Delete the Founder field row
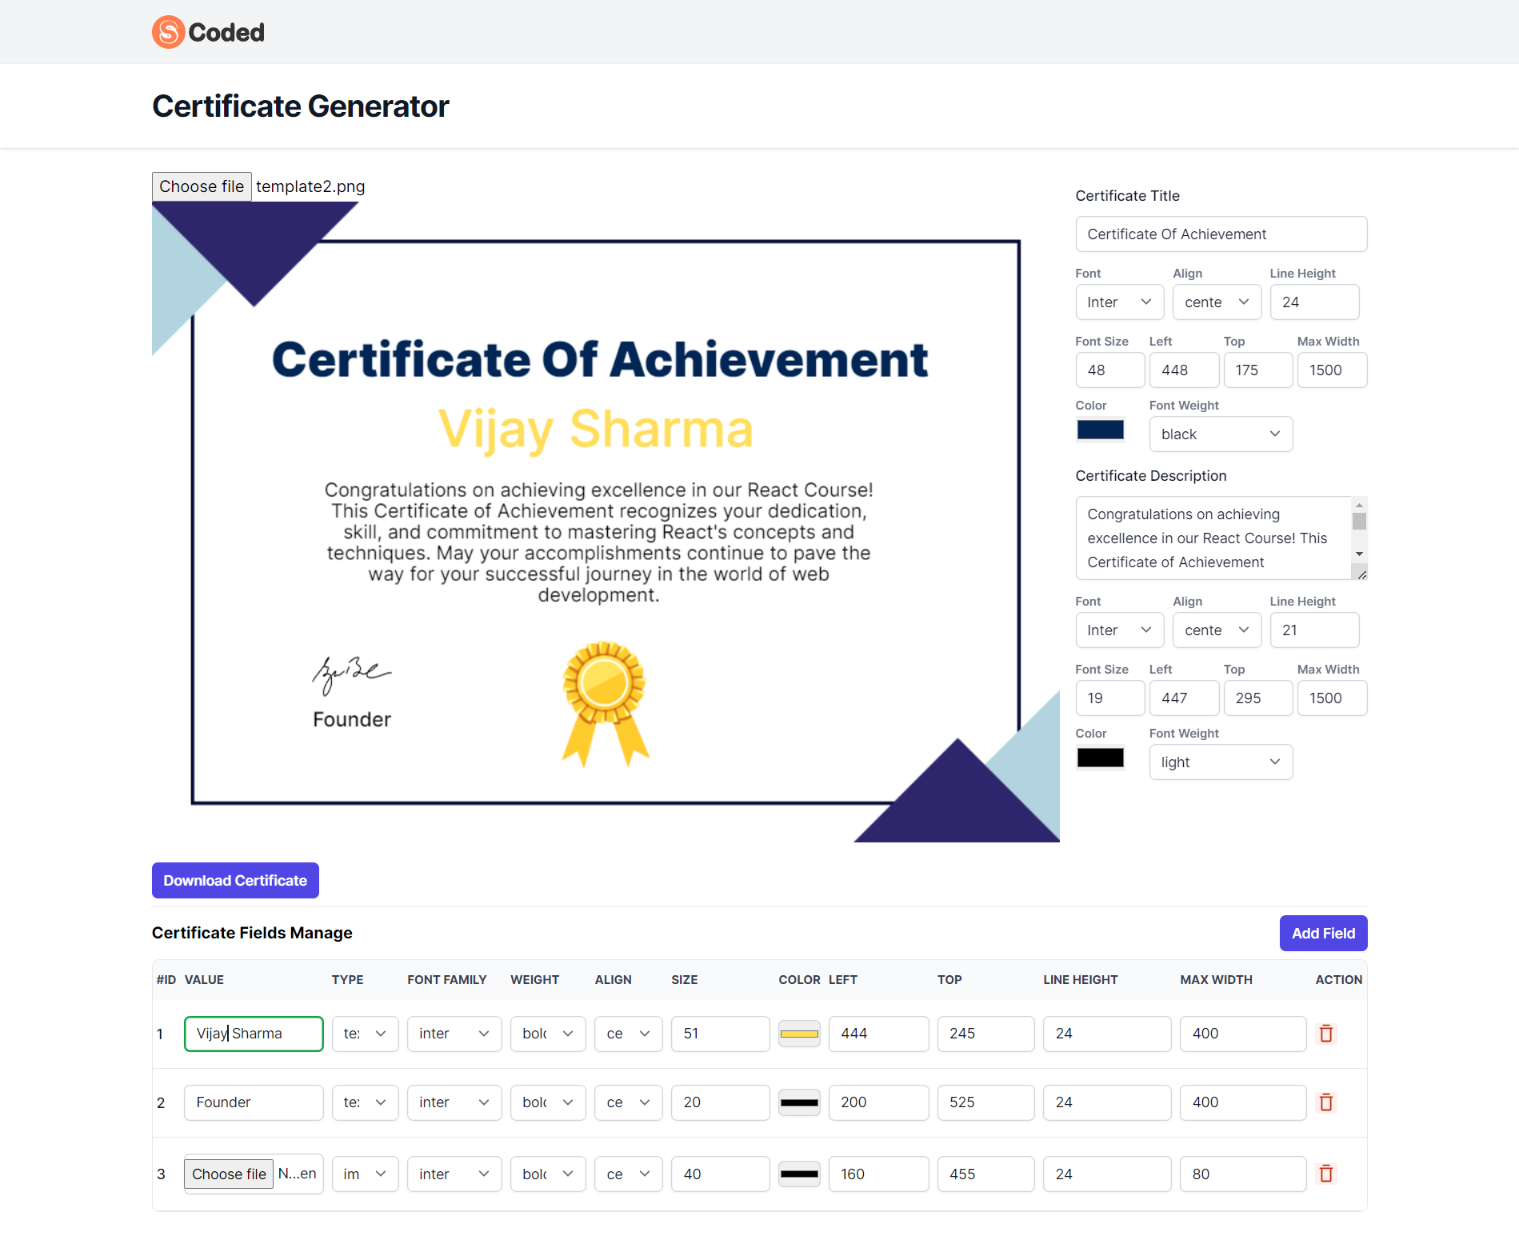Viewport: 1519px width, 1236px height. pyautogui.click(x=1326, y=1102)
